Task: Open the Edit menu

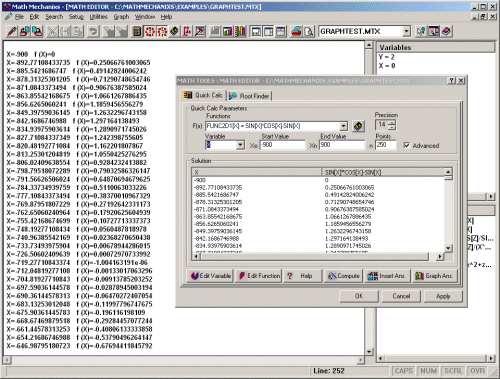Action: [x=34, y=17]
